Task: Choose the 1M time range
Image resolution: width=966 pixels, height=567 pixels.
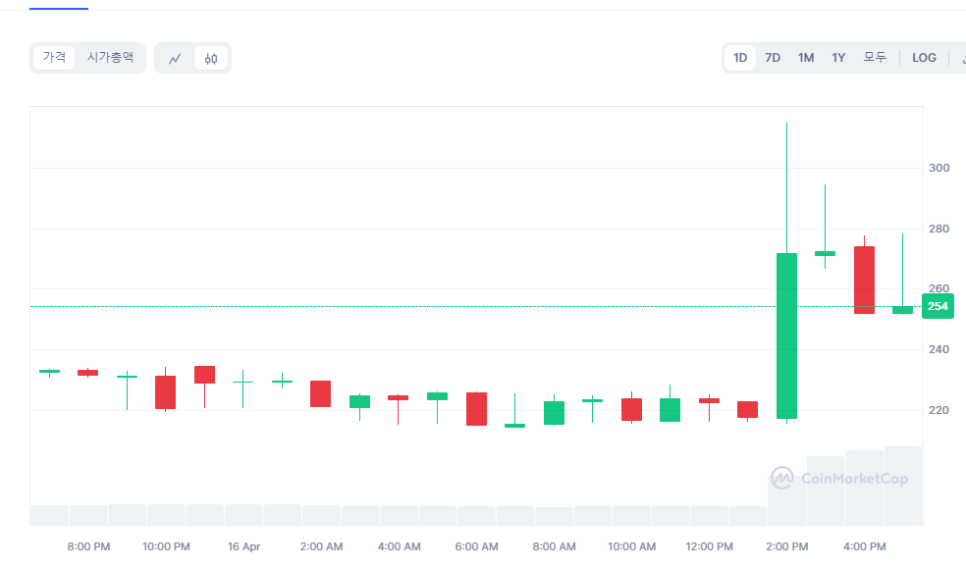Action: pyautogui.click(x=806, y=58)
